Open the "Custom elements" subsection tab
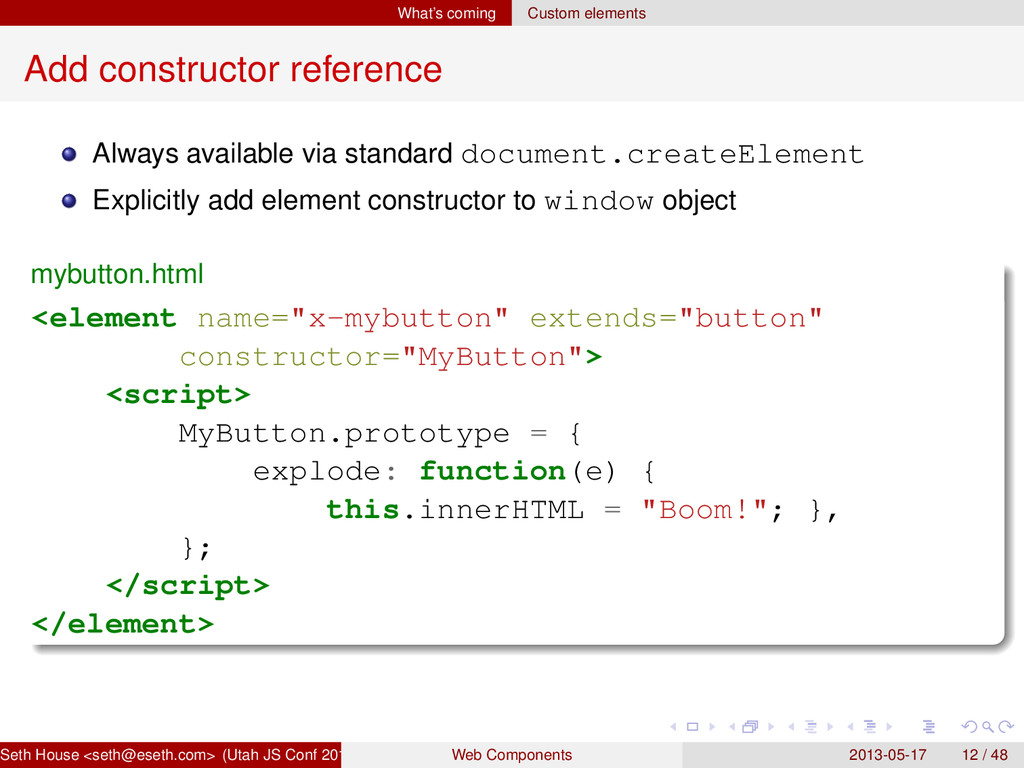The image size is (1024, 768). (x=586, y=13)
